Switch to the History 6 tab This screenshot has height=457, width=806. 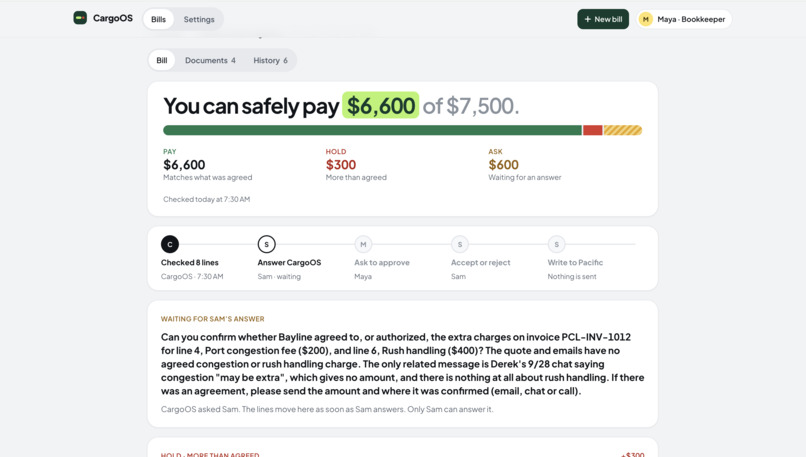tap(270, 60)
